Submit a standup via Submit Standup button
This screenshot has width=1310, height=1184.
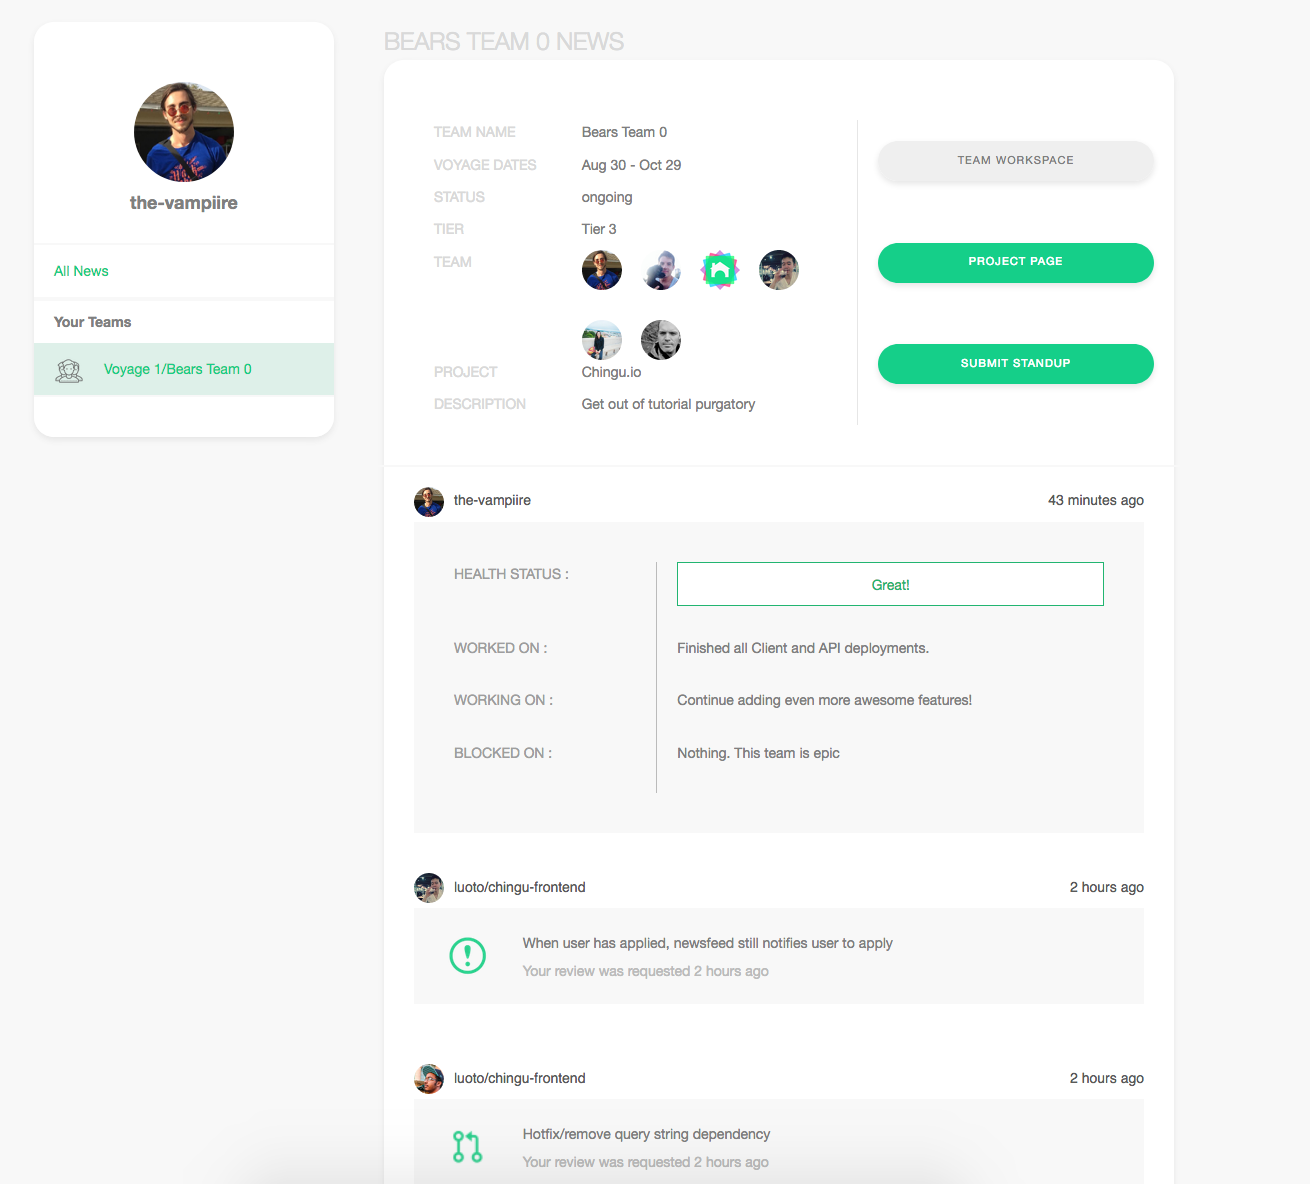coord(1016,364)
